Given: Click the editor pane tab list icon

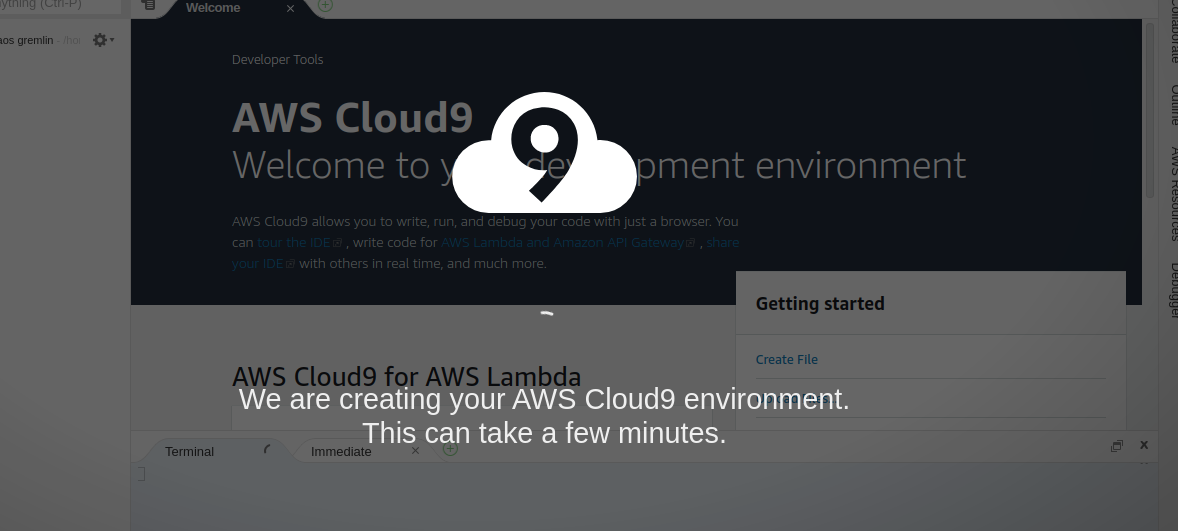Looking at the screenshot, I should [148, 6].
